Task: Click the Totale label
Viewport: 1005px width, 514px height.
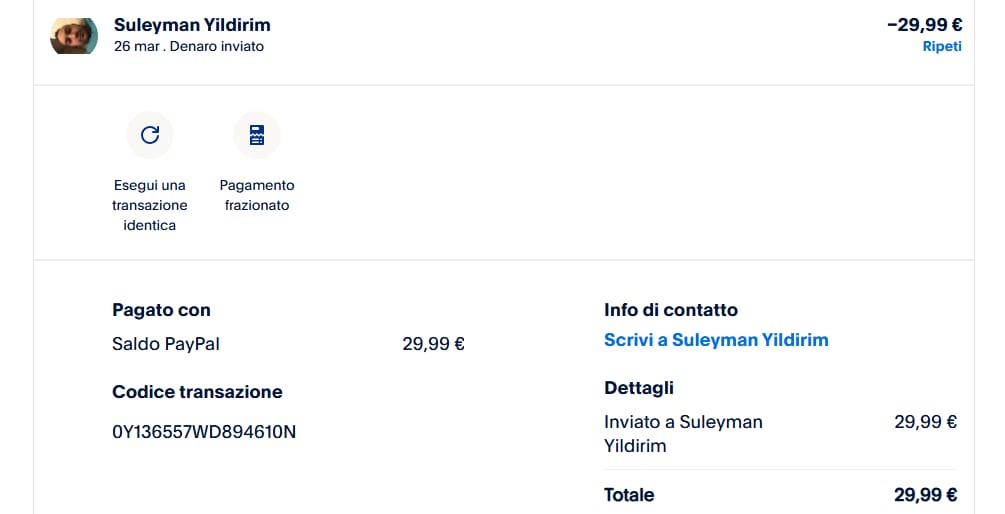Action: (629, 495)
